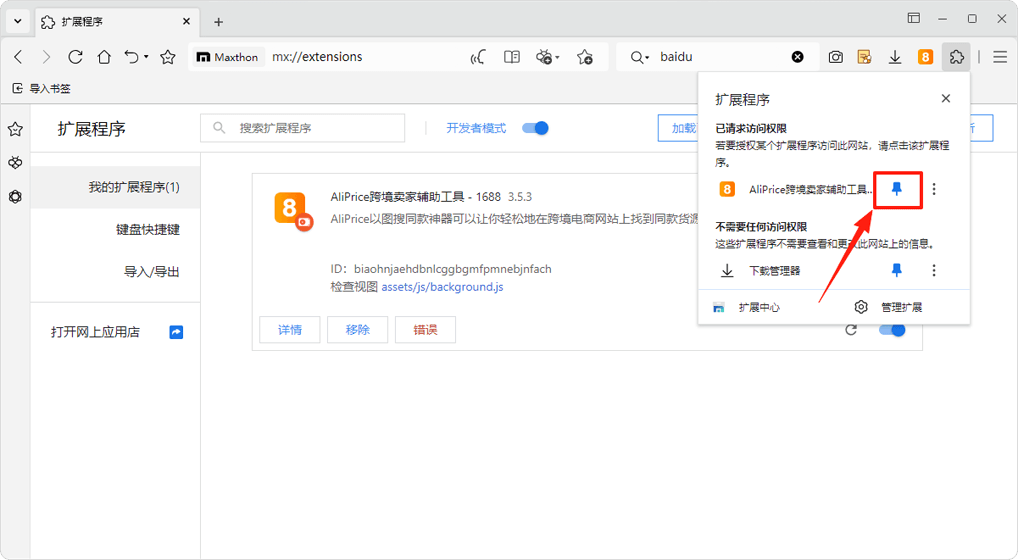Go to the home page
This screenshot has height=560, width=1018.
104,57
